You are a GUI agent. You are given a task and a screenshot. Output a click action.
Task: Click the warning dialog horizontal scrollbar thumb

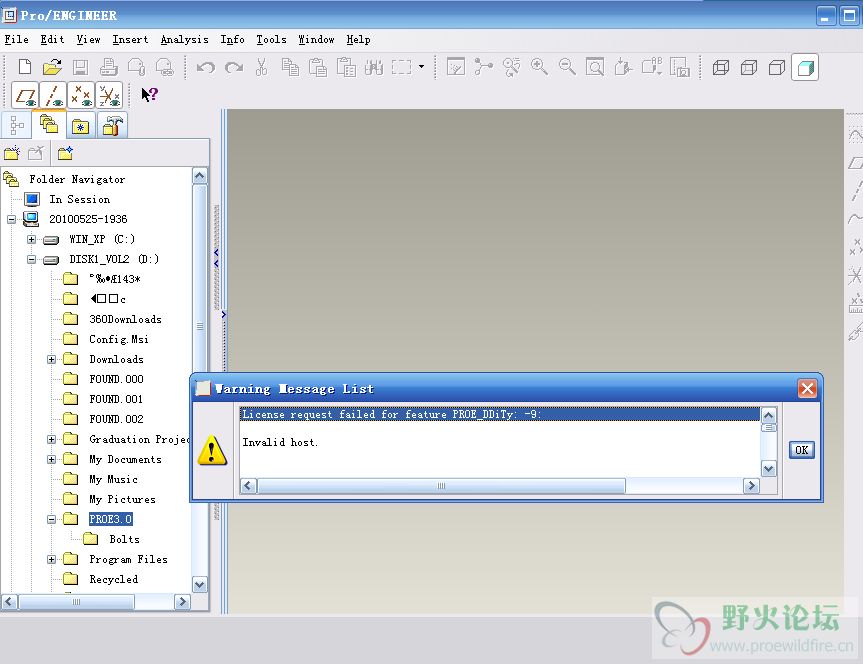point(441,486)
